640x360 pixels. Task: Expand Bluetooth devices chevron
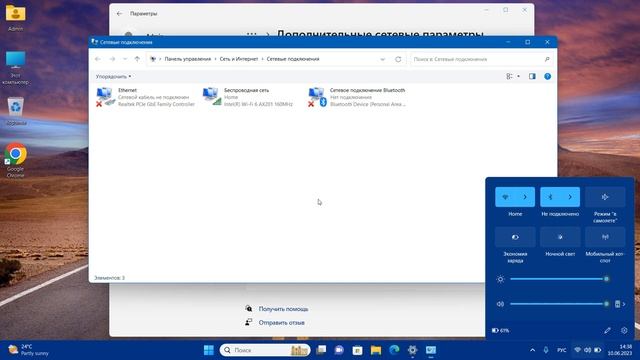coord(570,197)
